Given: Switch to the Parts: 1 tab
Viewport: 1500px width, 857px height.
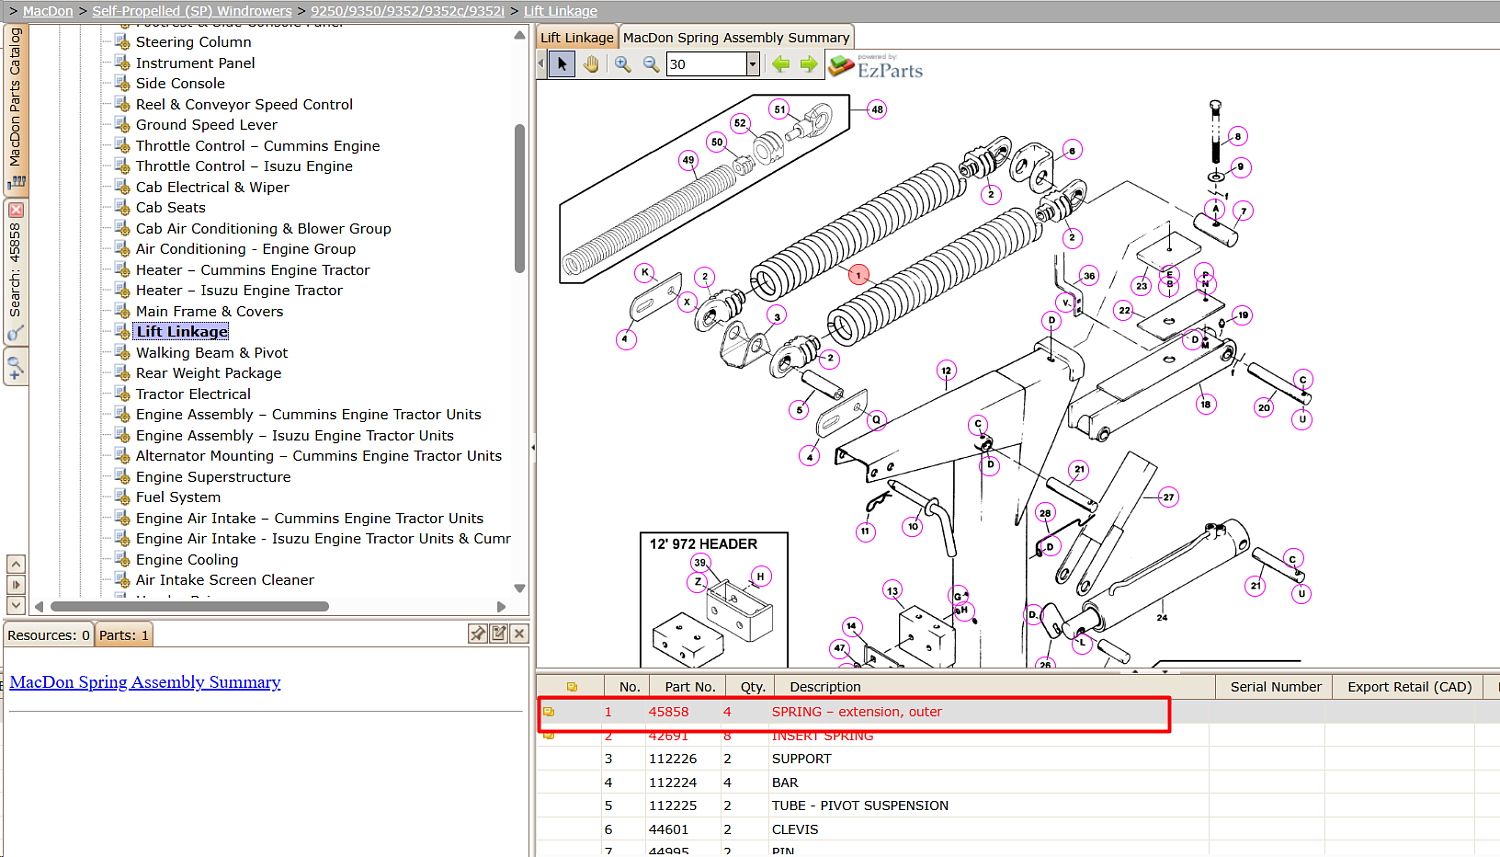Looking at the screenshot, I should tap(124, 635).
